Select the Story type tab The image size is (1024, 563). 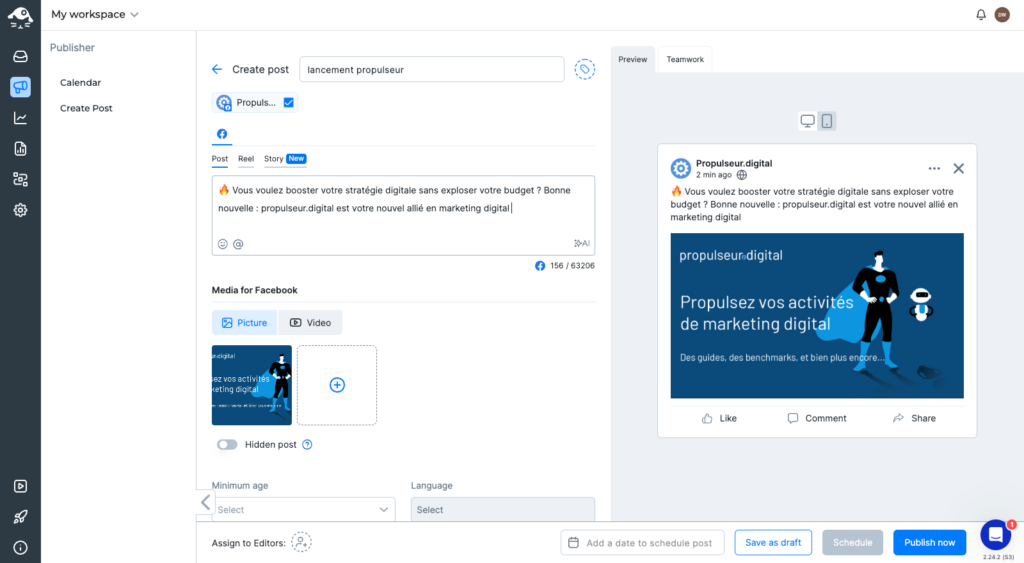pos(285,159)
